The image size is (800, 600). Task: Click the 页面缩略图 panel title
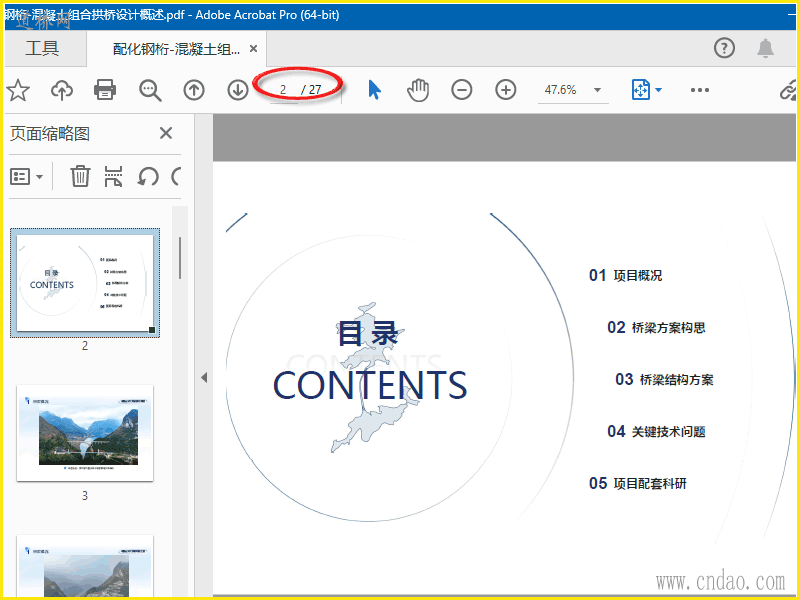[50, 134]
